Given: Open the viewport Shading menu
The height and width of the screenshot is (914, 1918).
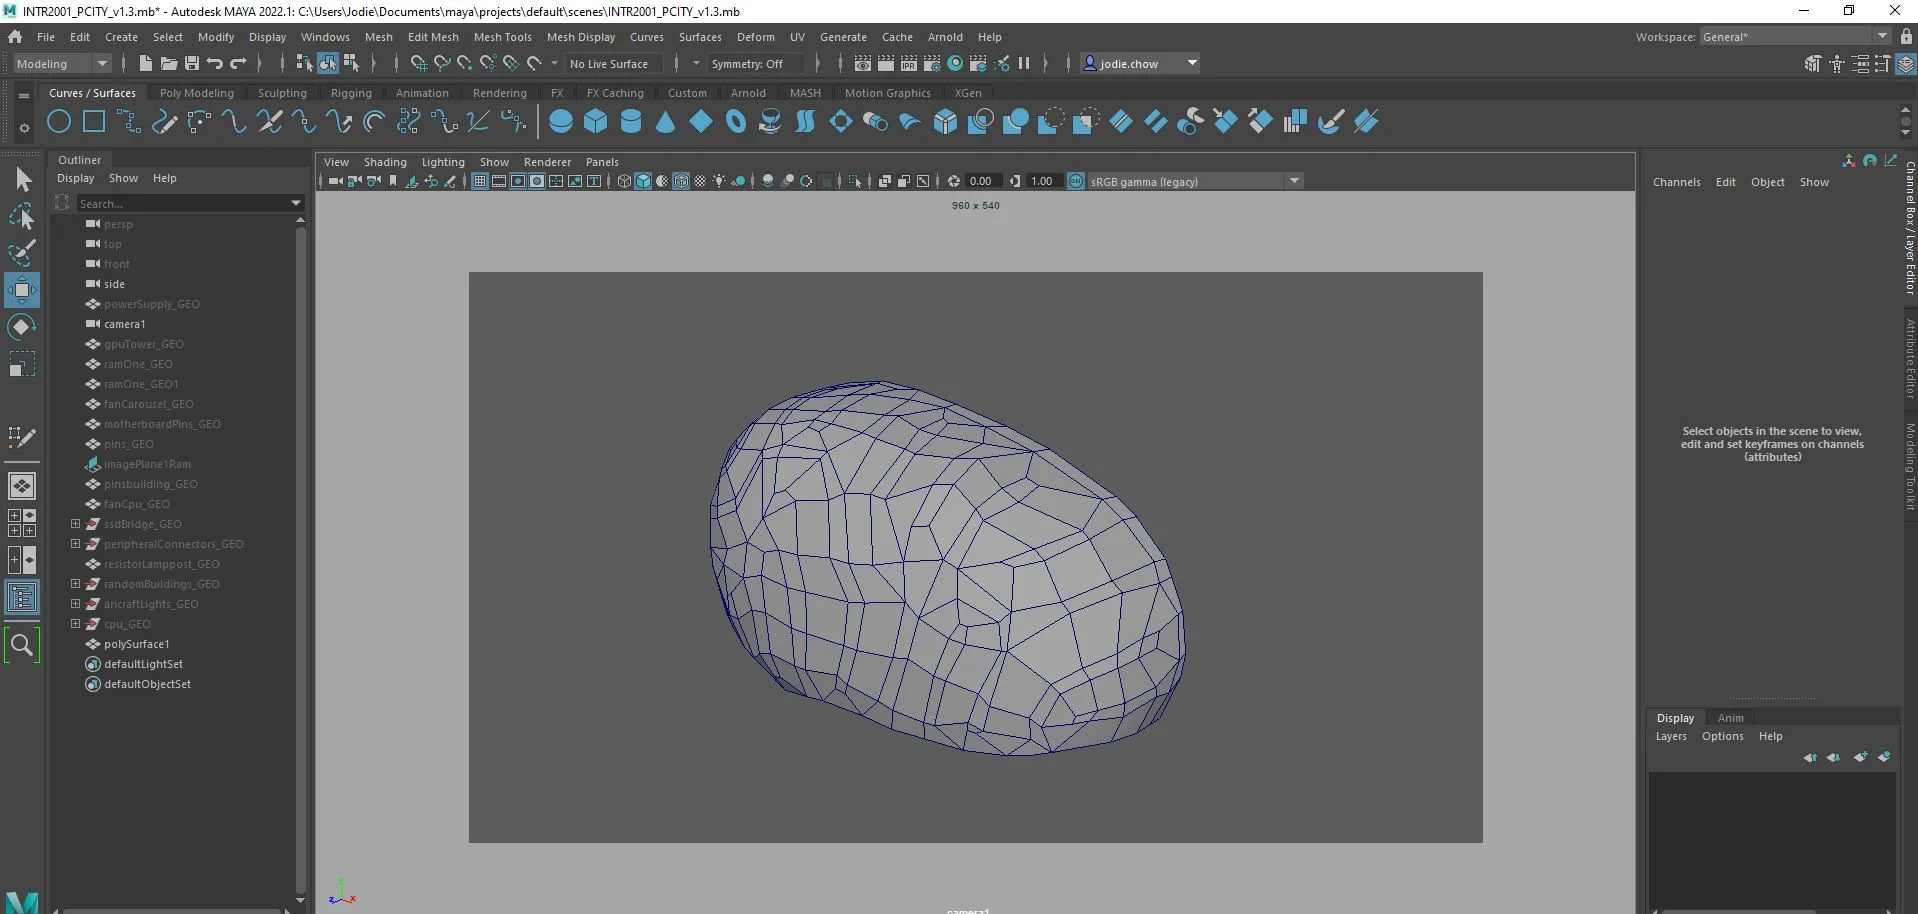Looking at the screenshot, I should pyautogui.click(x=385, y=162).
